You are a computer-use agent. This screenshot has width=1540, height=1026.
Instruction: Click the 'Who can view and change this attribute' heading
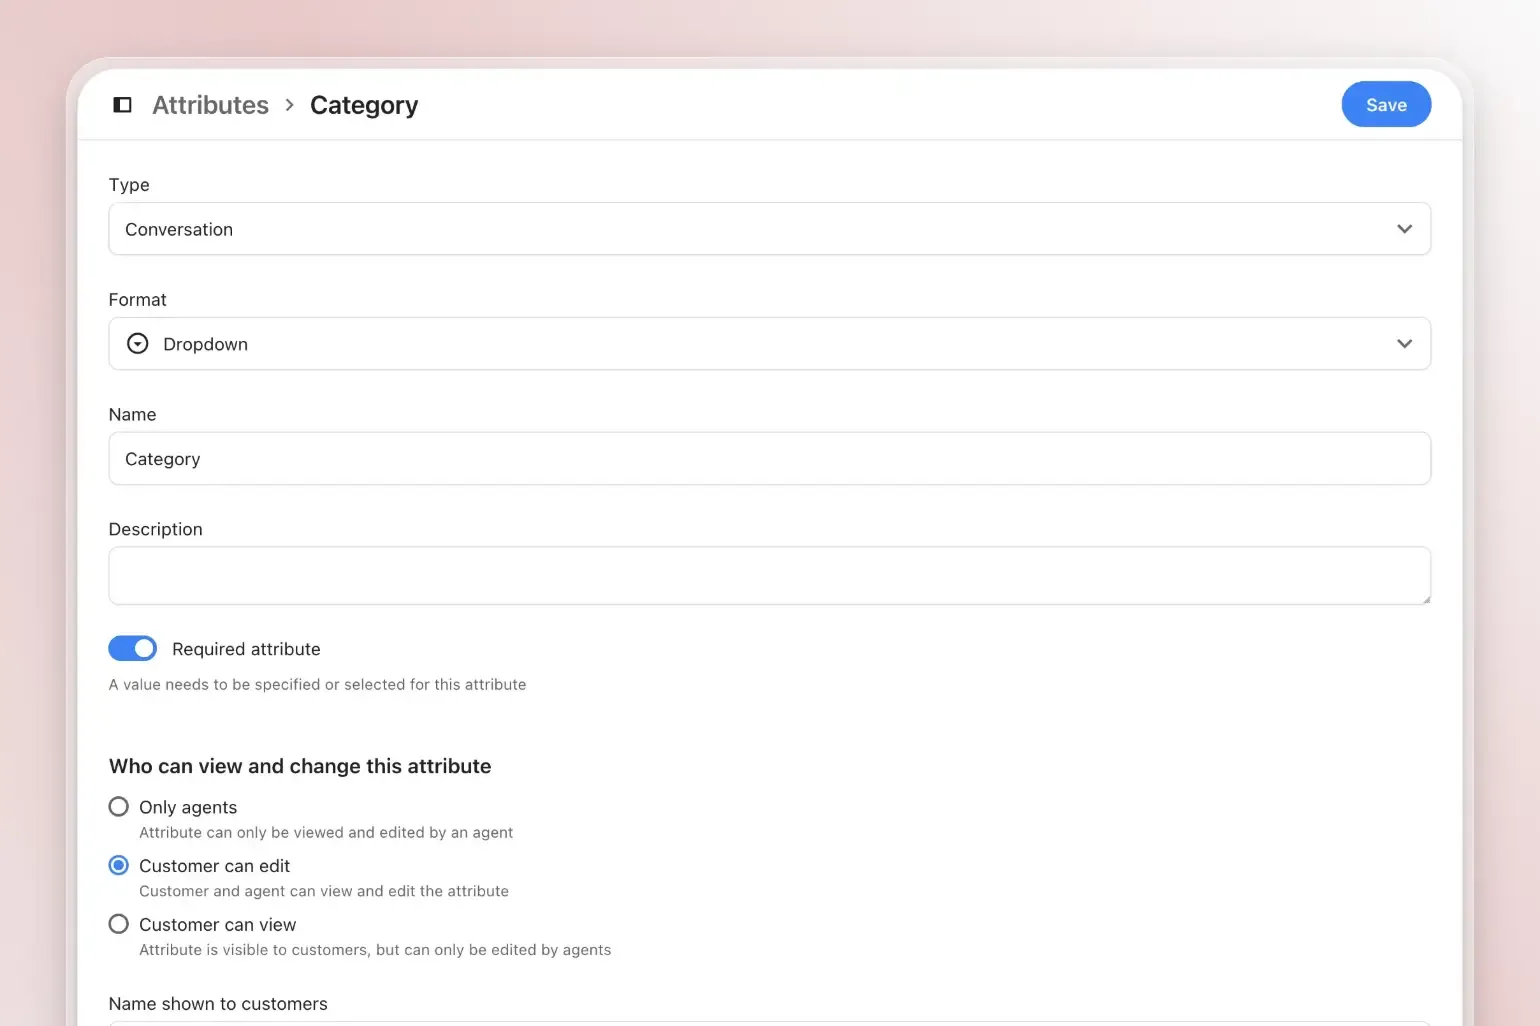[x=300, y=766]
